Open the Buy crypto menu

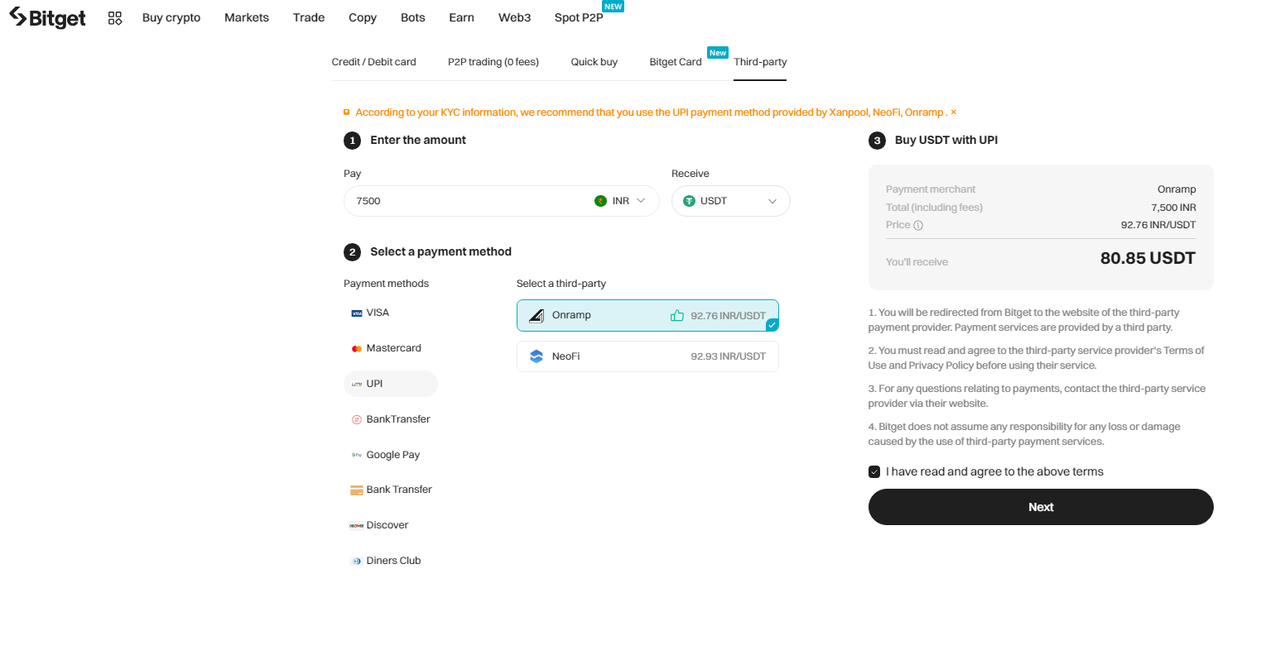pos(171,18)
